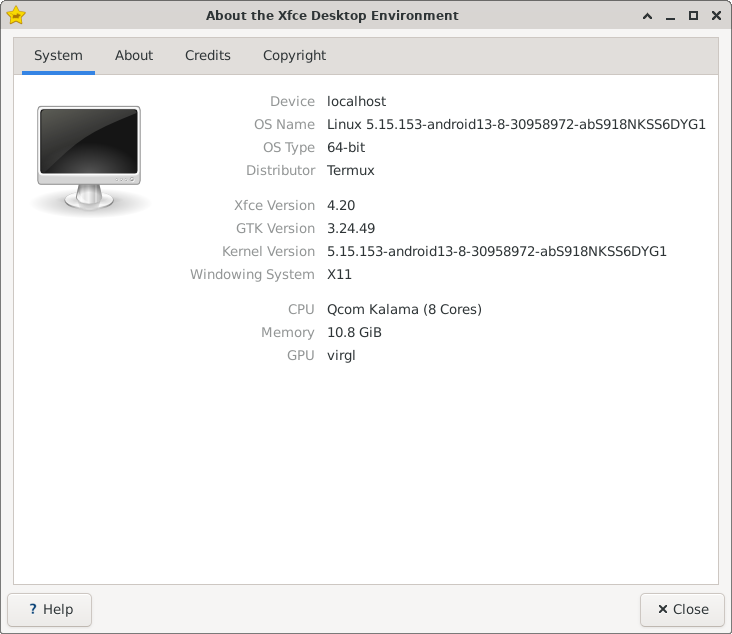Open the Copyright tab
Image resolution: width=732 pixels, height=634 pixels.
295,56
